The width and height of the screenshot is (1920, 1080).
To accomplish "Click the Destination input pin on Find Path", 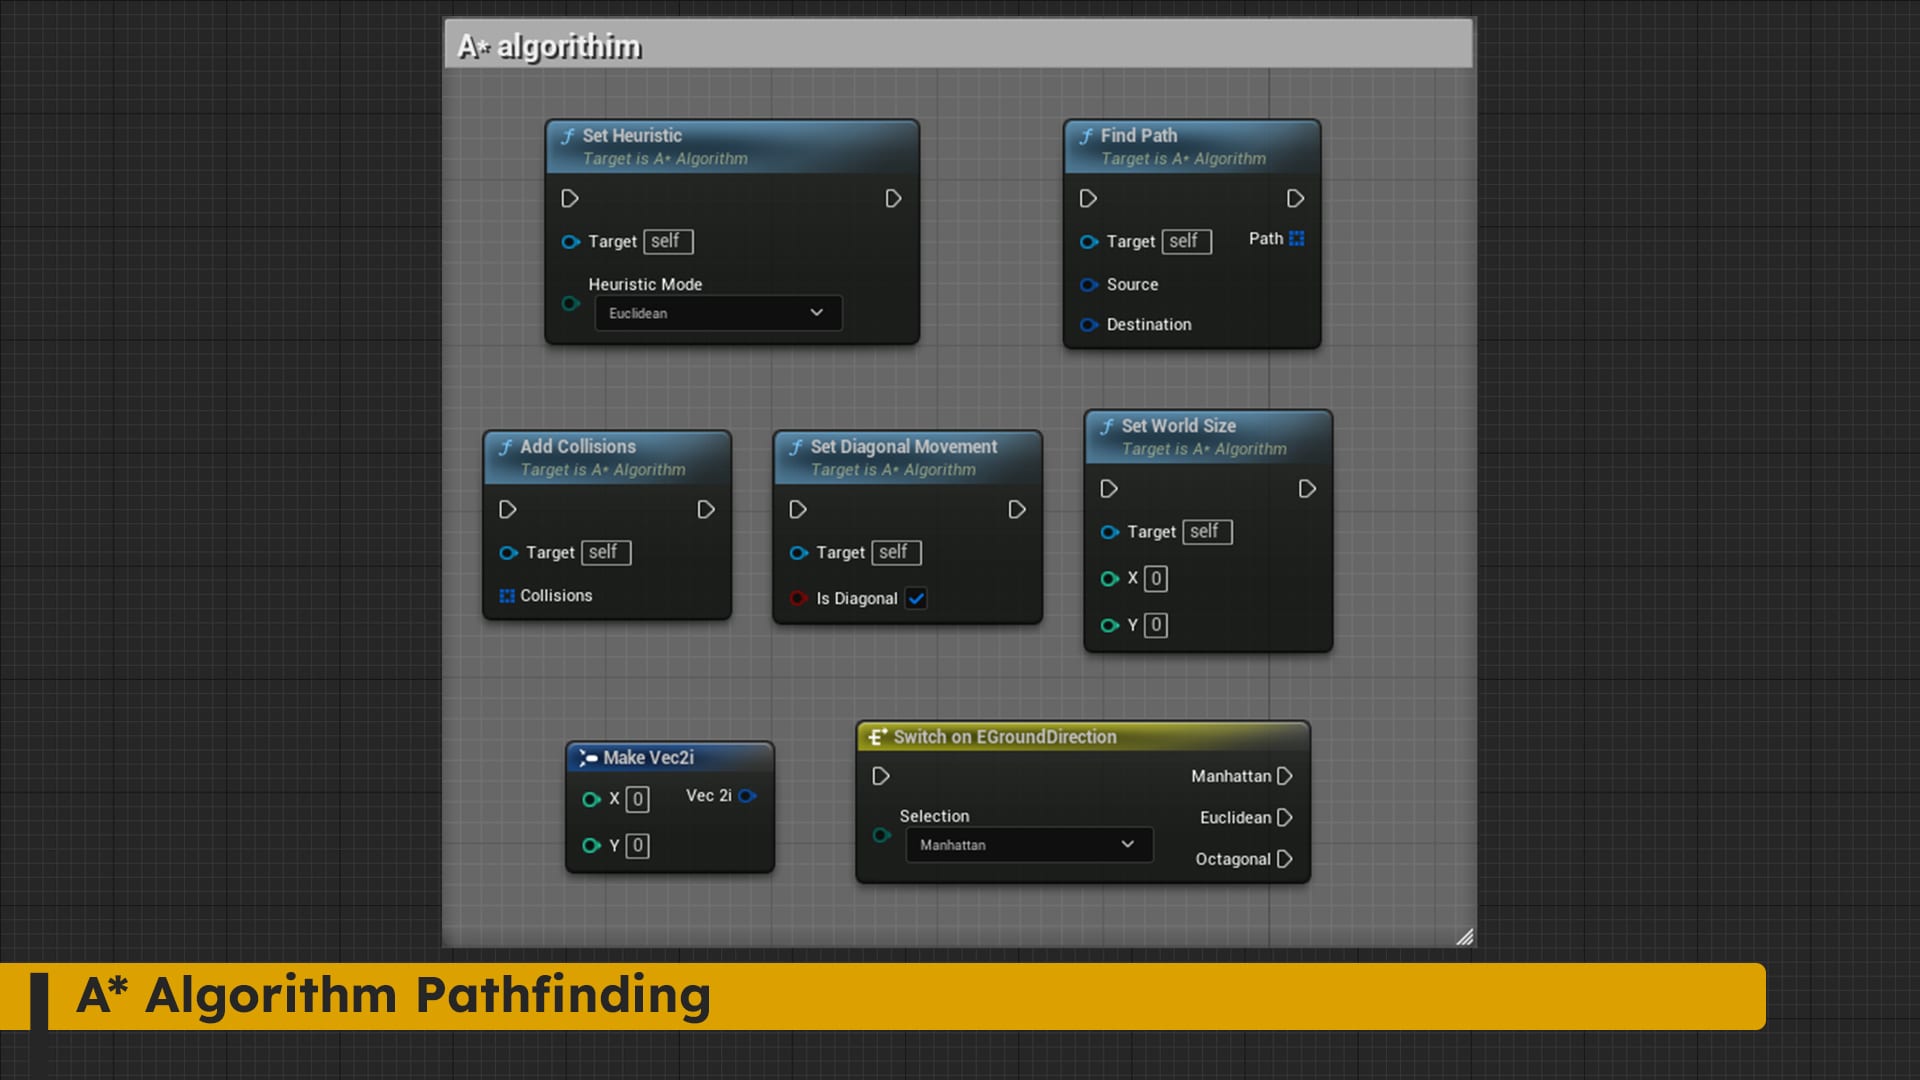I will point(1090,324).
